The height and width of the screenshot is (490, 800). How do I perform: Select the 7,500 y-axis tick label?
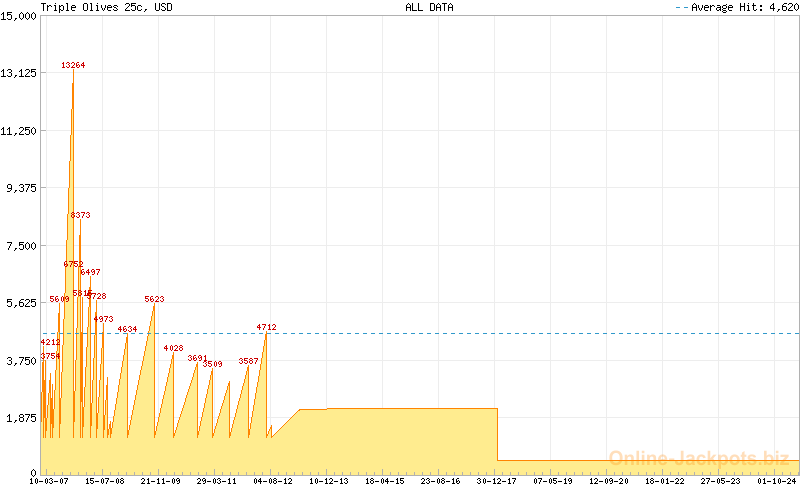(23, 246)
